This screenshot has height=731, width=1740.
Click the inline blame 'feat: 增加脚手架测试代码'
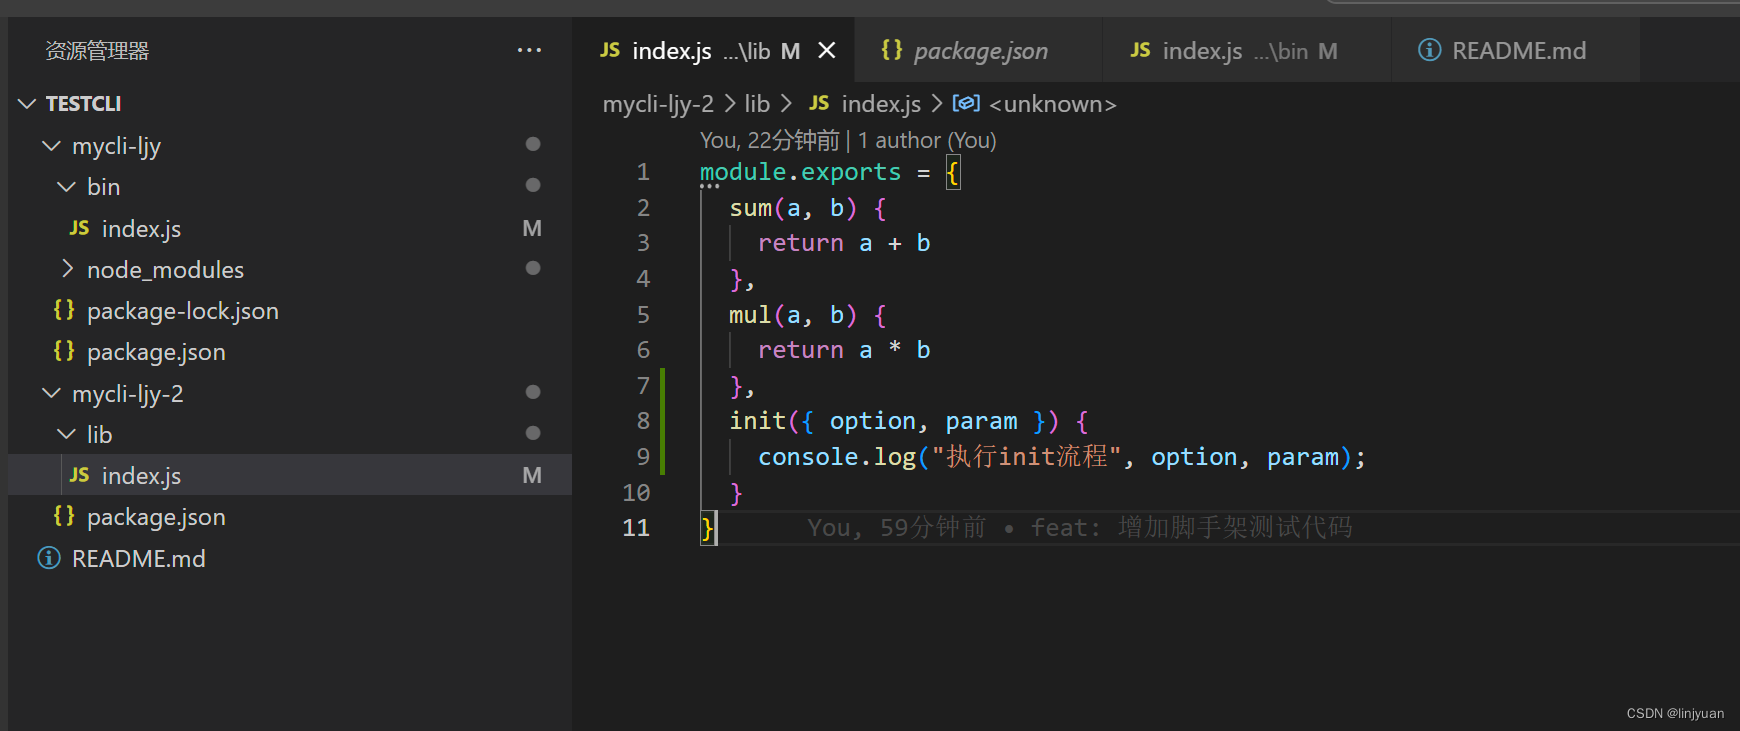[1192, 527]
